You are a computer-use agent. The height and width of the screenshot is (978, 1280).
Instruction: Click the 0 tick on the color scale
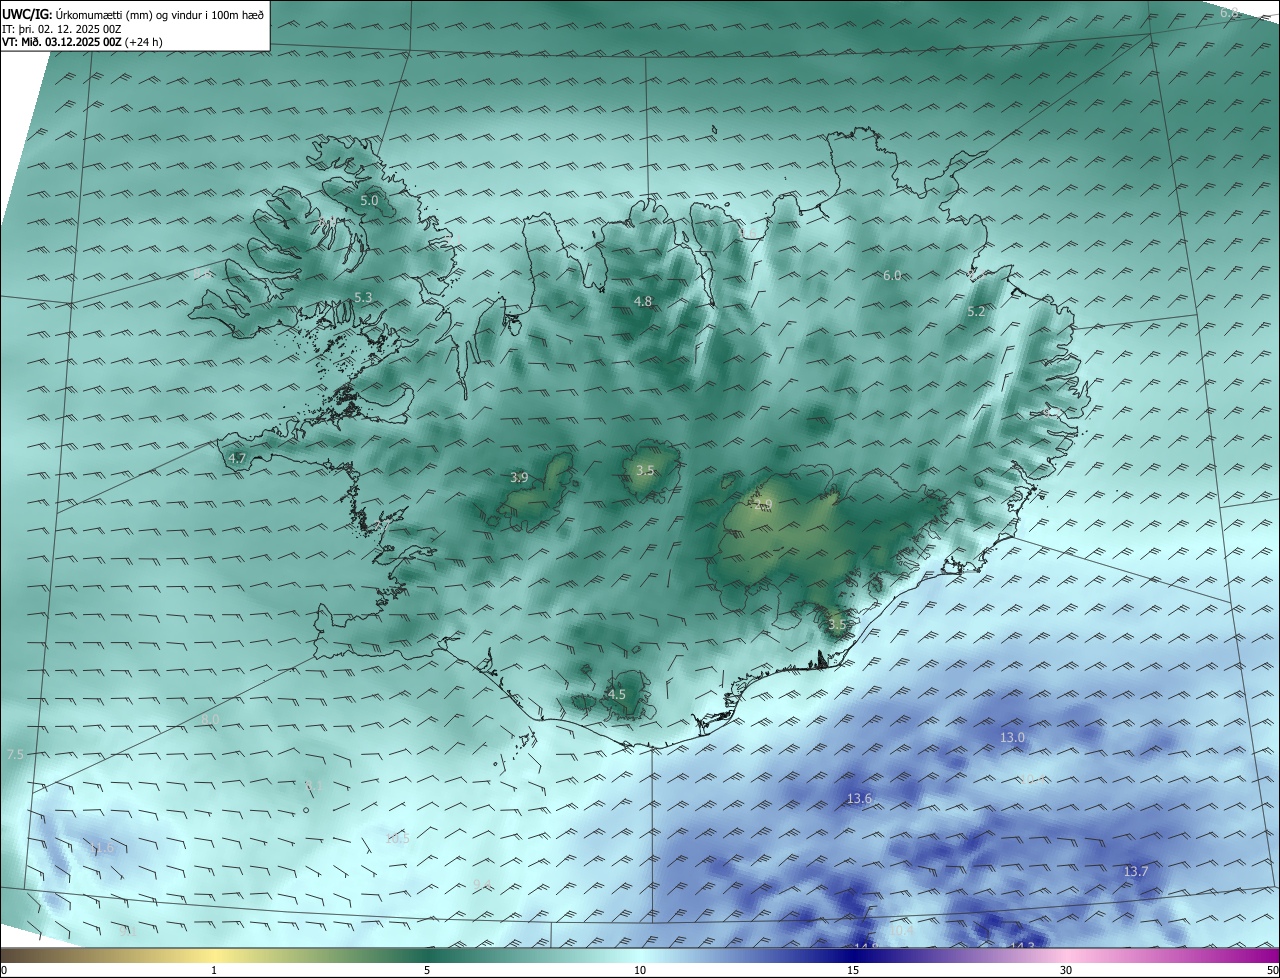(x=4, y=970)
